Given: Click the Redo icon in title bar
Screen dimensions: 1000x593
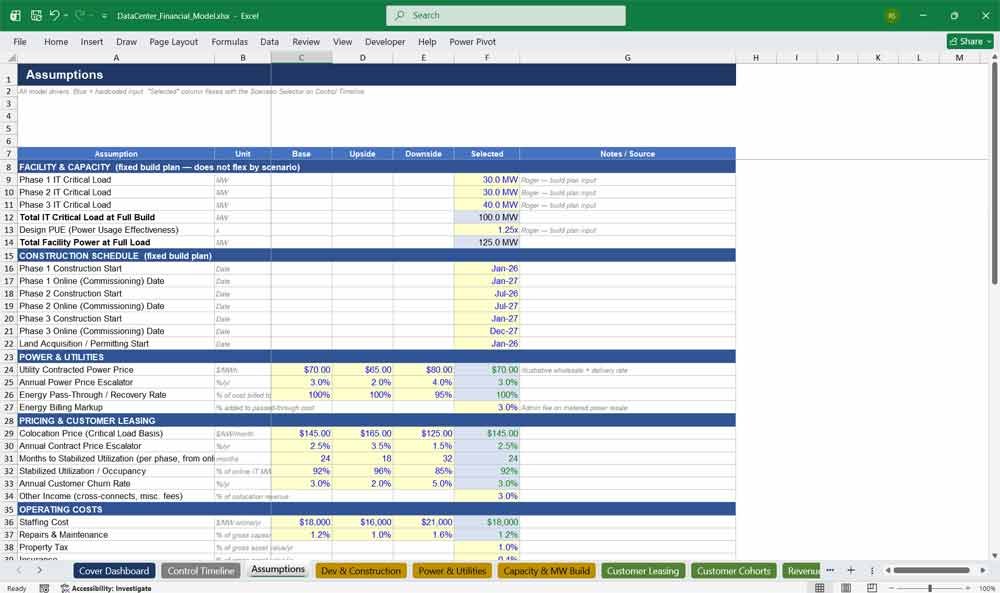Looking at the screenshot, I should 80,15.
